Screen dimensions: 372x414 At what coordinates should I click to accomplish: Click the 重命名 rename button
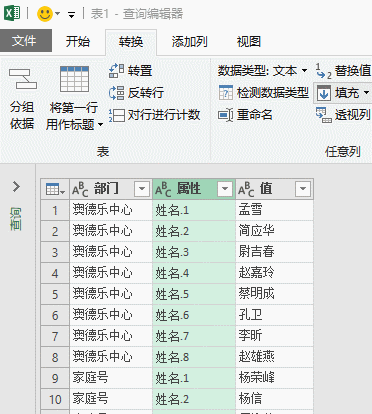(245, 115)
